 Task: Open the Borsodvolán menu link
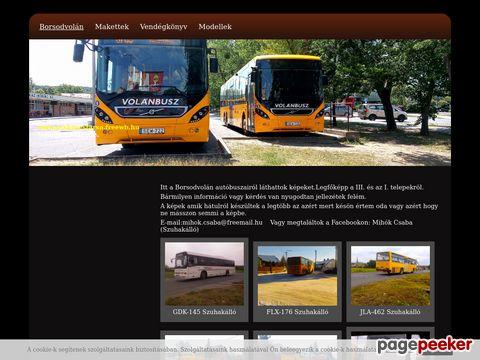point(61,27)
